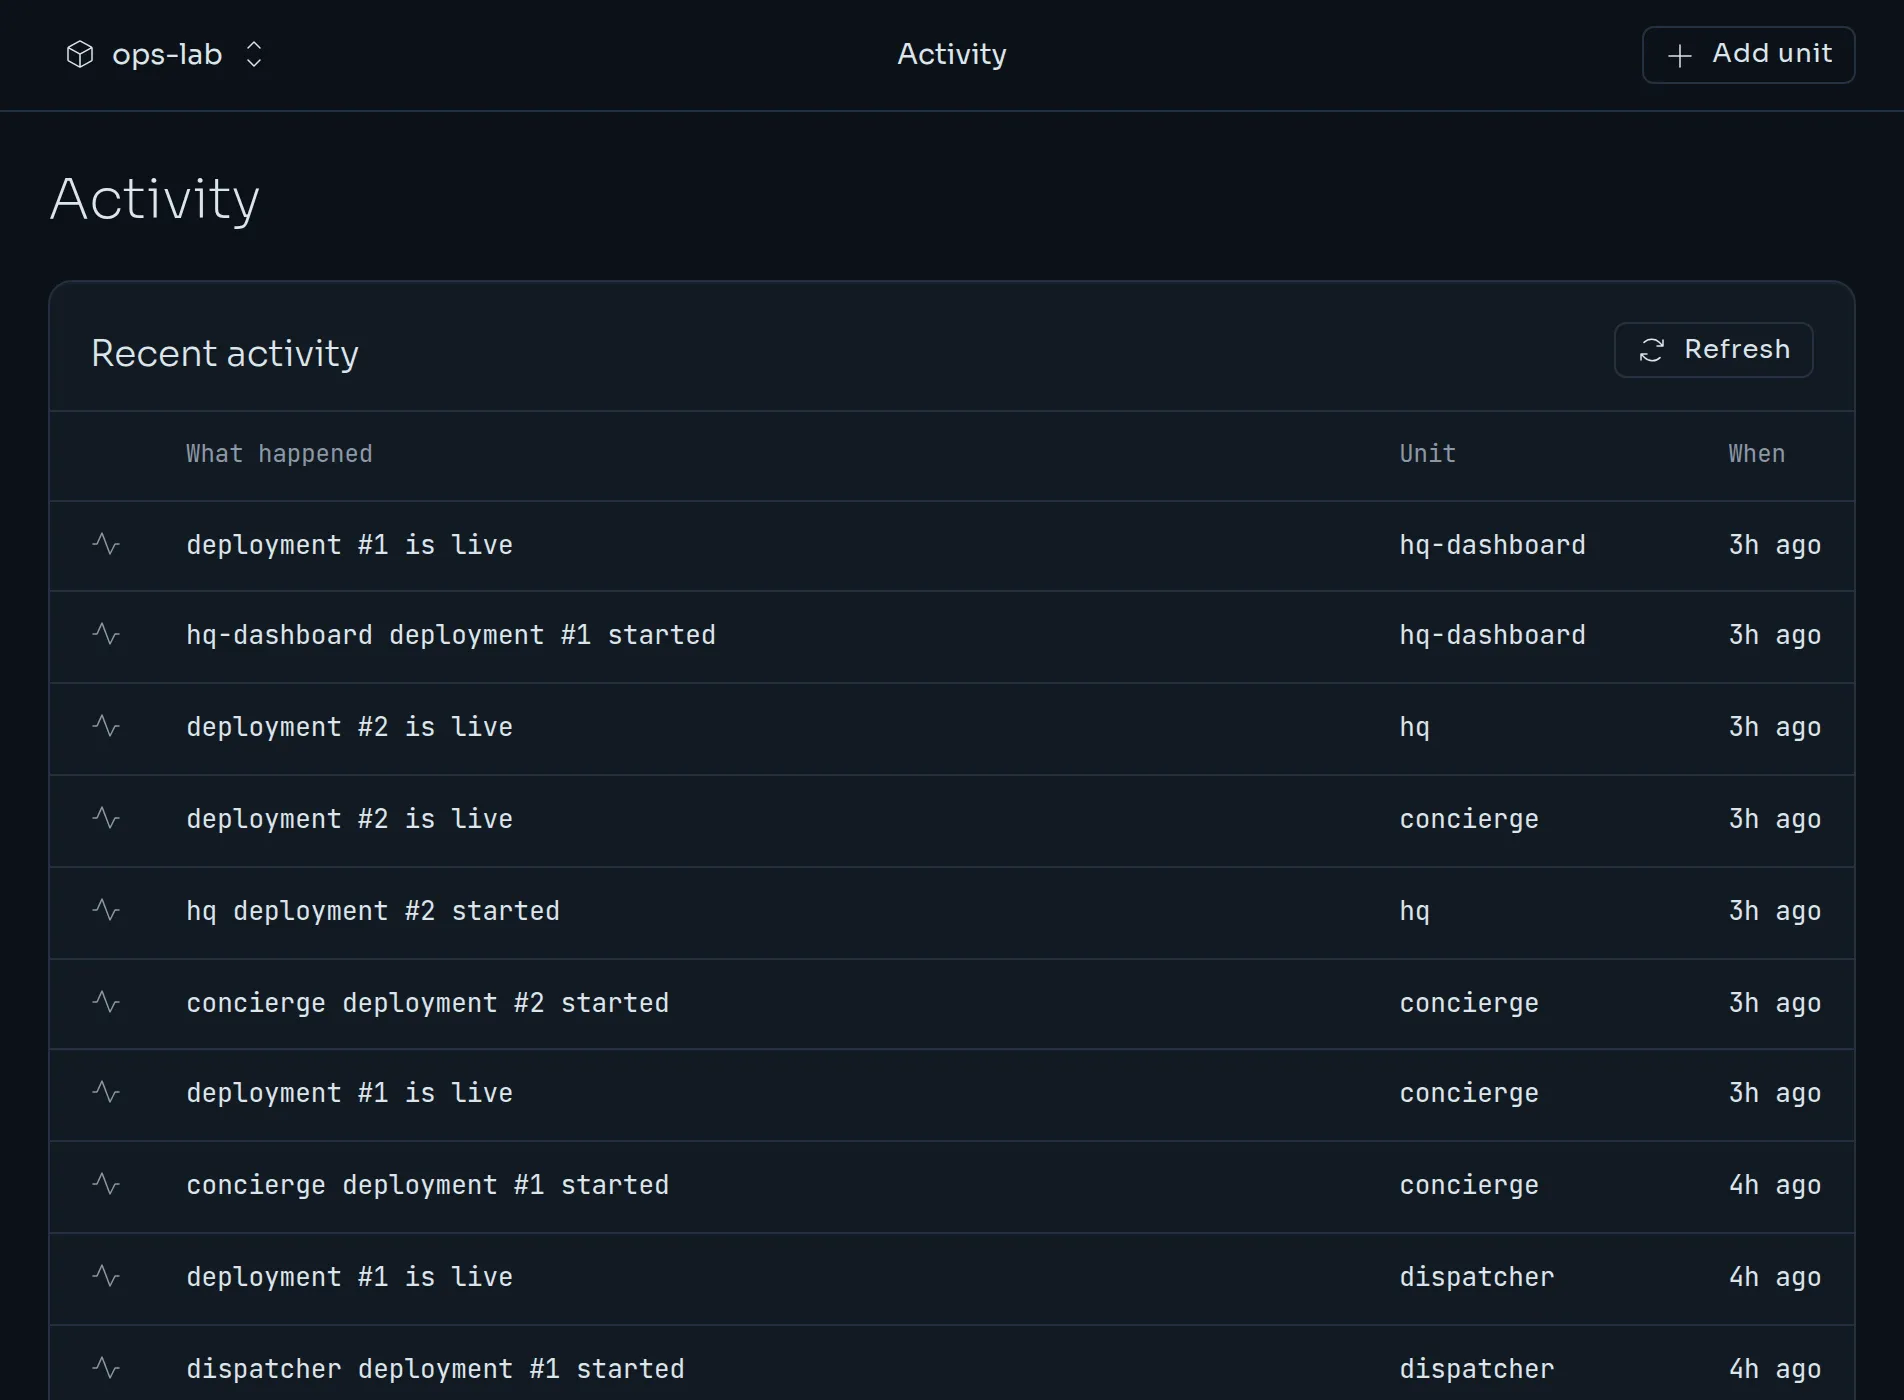
Task: Click concierge unit in 'deployment #2 is live' row
Action: click(1469, 819)
